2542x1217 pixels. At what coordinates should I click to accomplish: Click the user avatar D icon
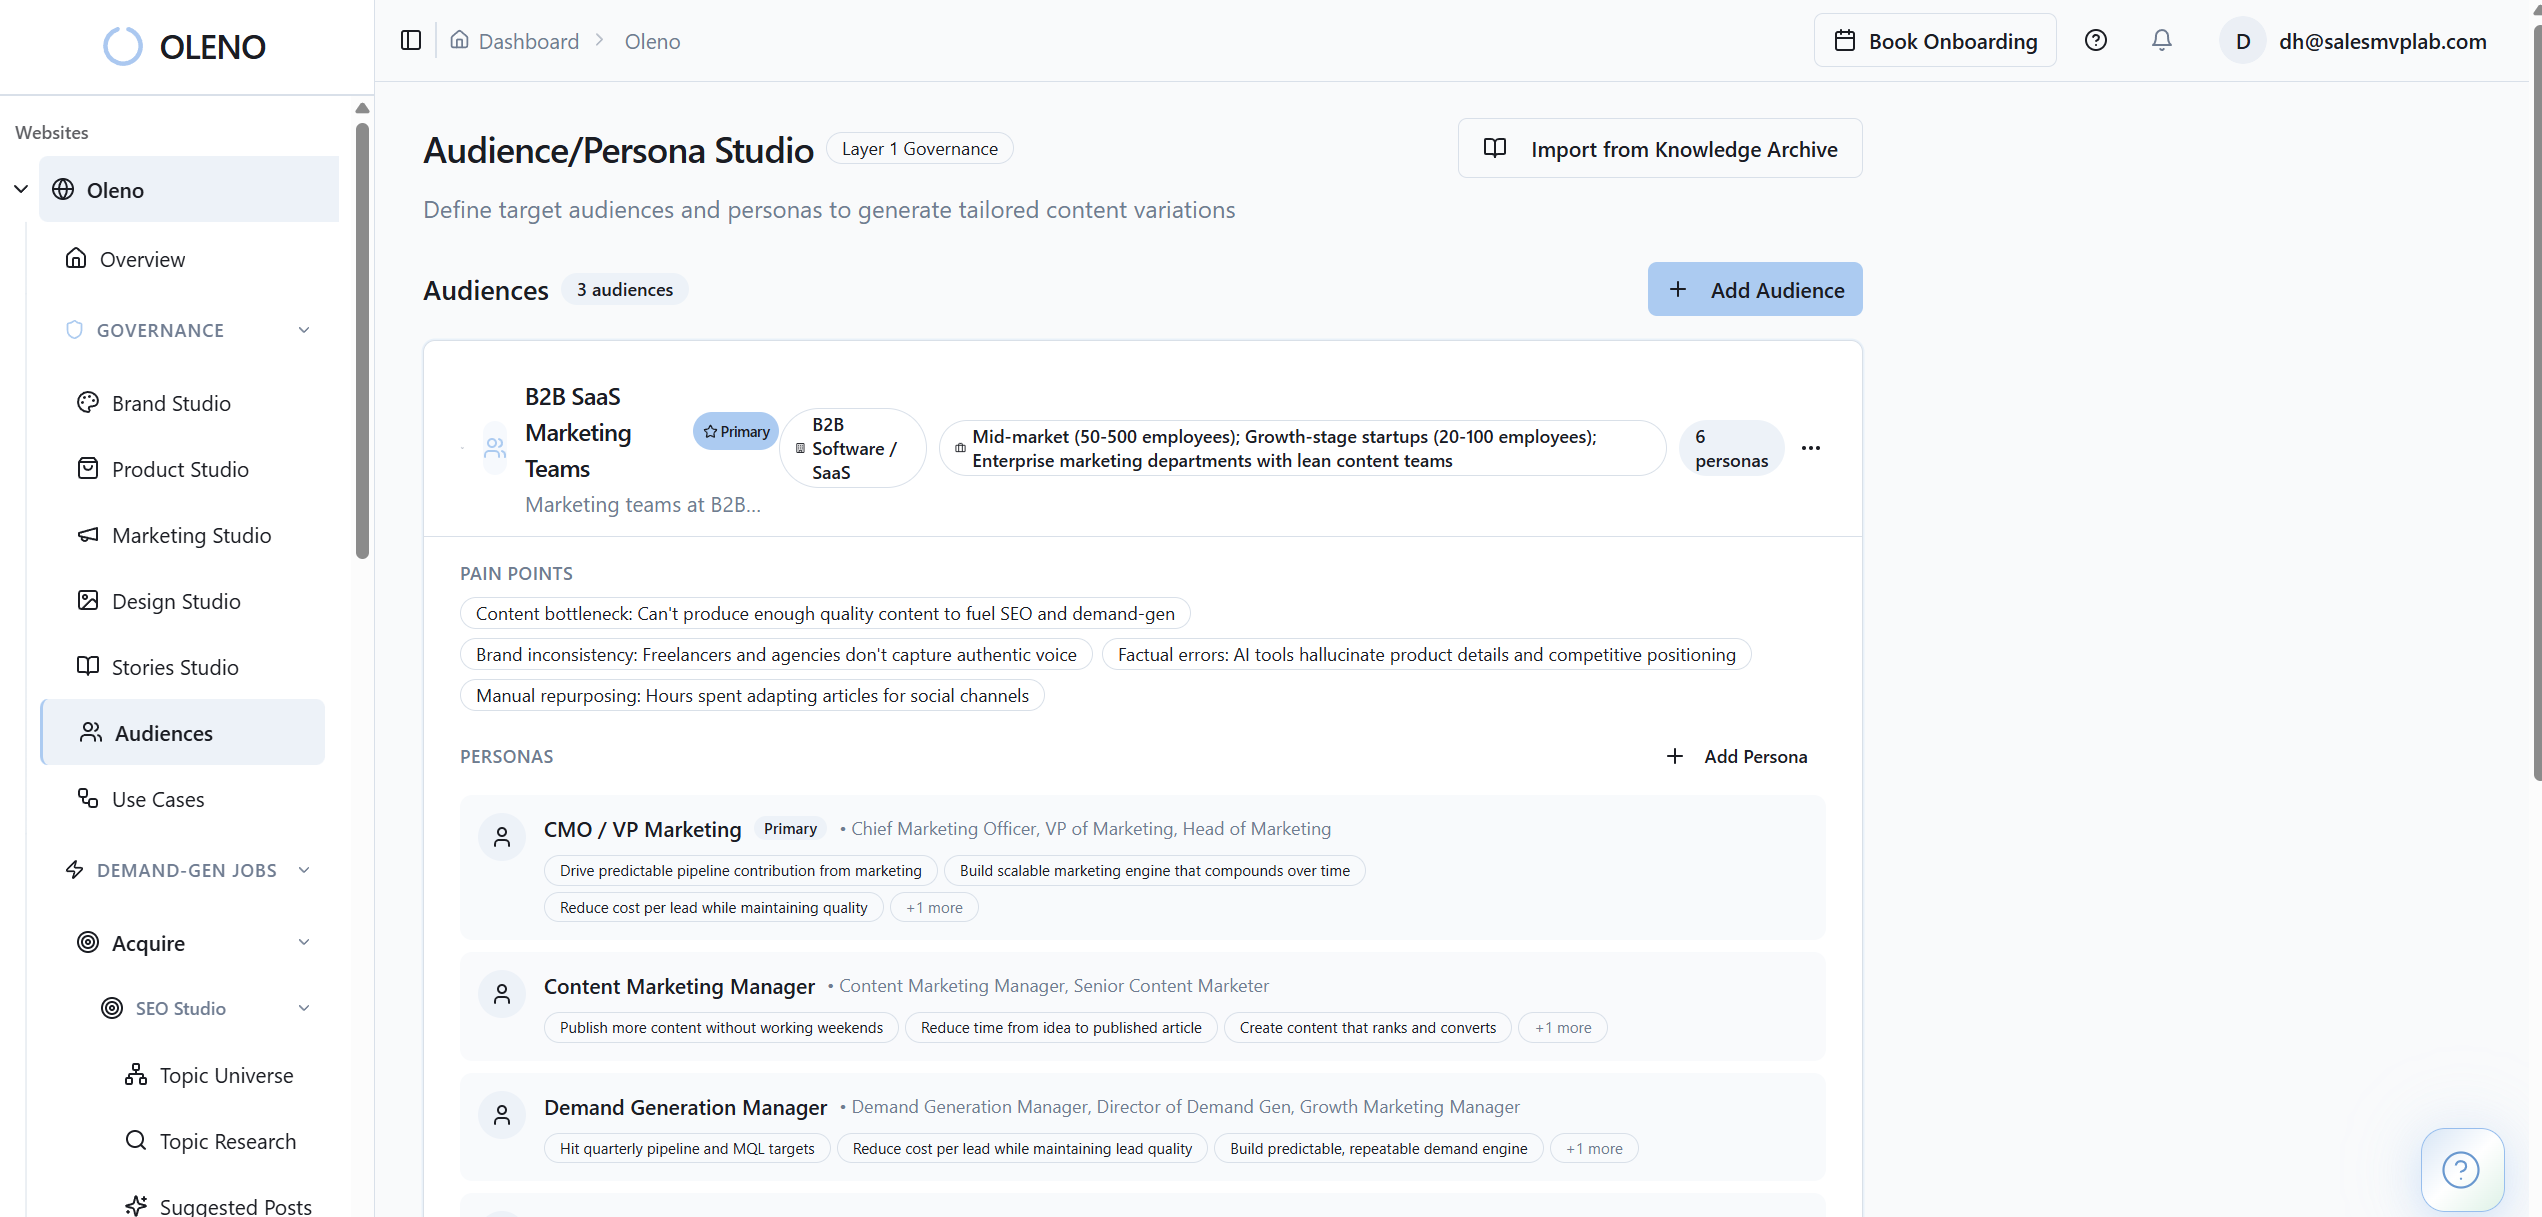2243,41
